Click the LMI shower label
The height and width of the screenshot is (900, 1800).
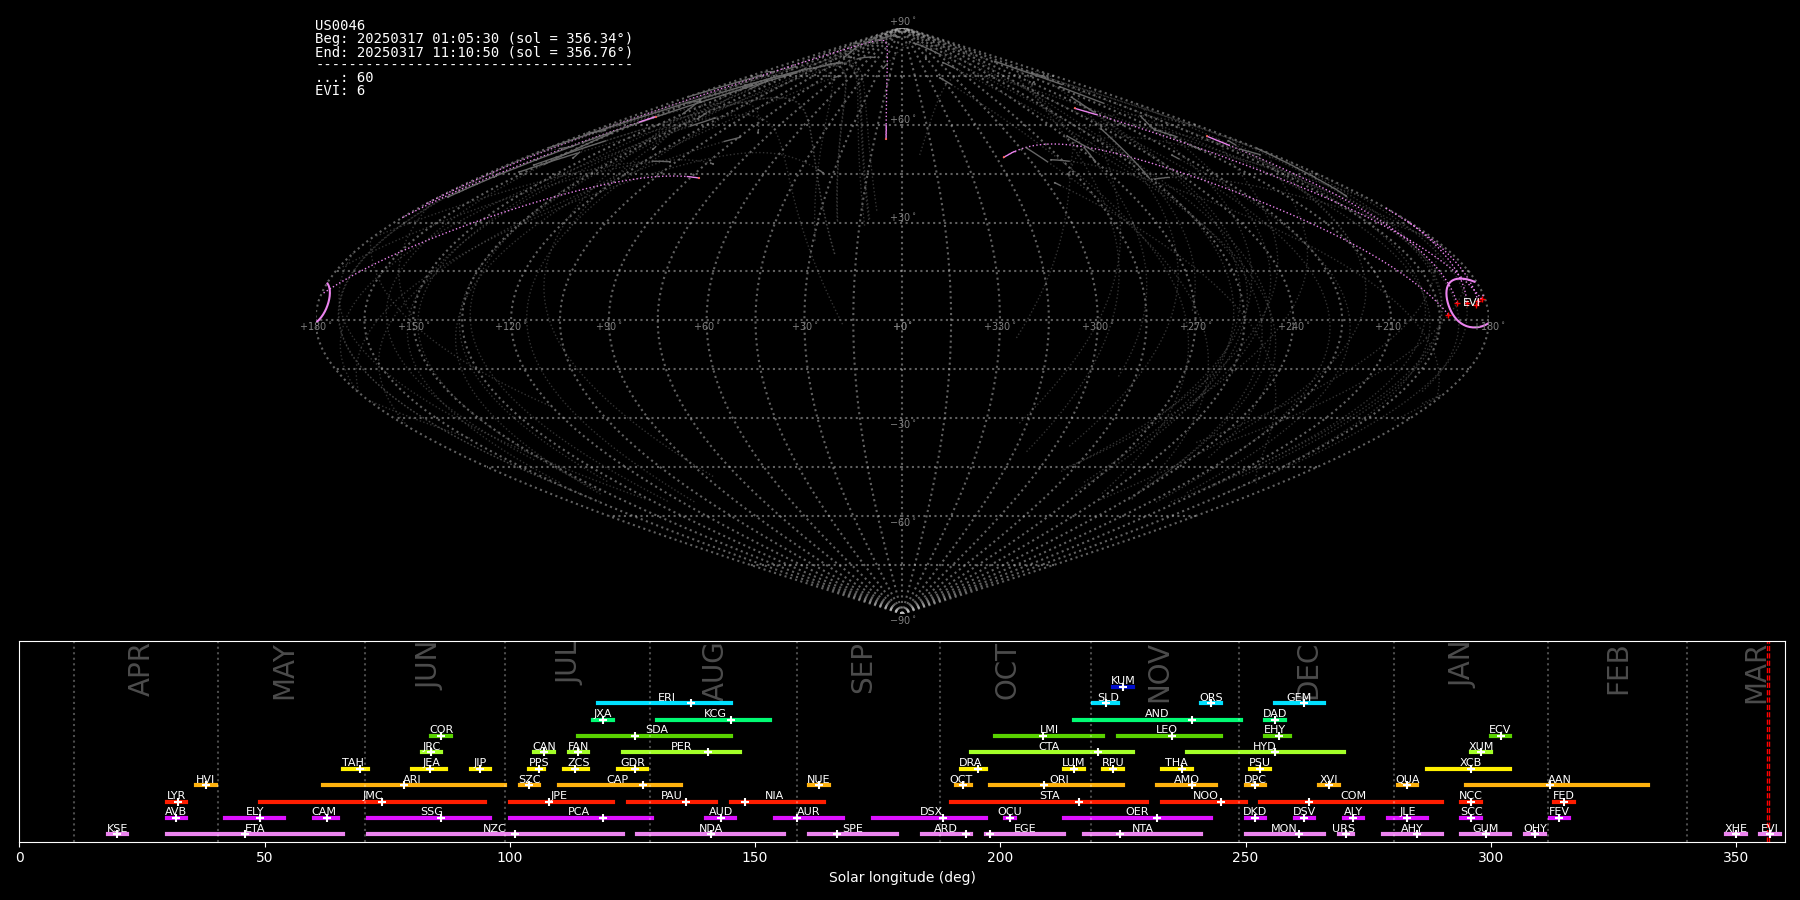click(1048, 730)
